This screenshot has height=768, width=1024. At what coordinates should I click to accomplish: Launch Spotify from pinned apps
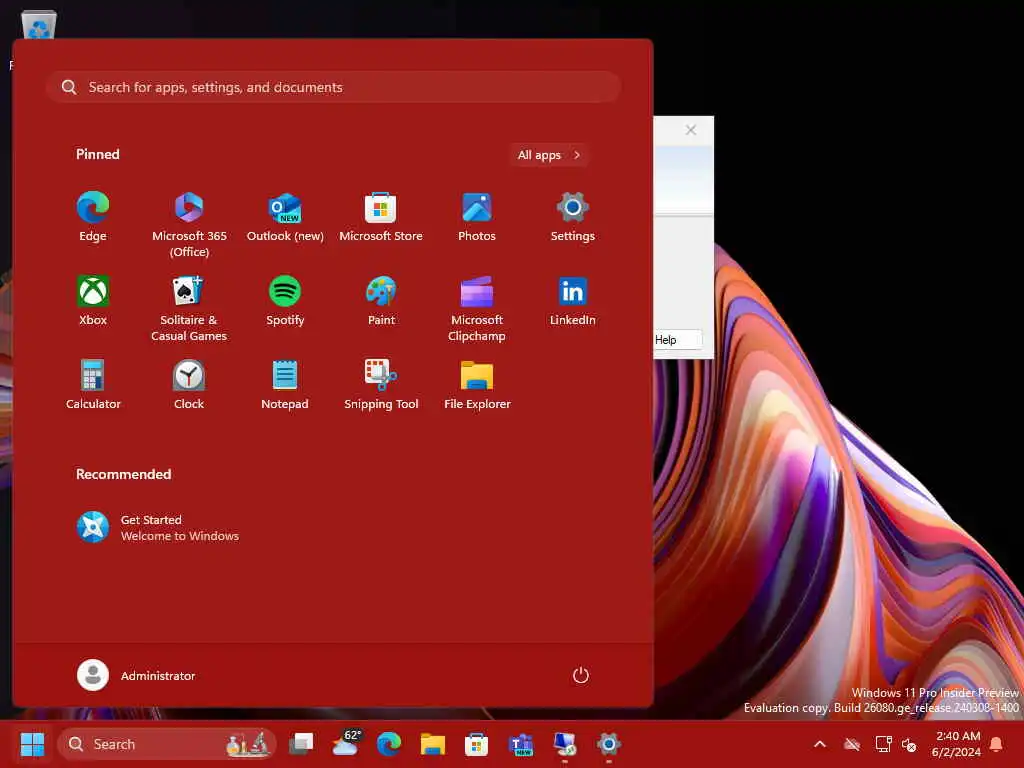coord(285,301)
